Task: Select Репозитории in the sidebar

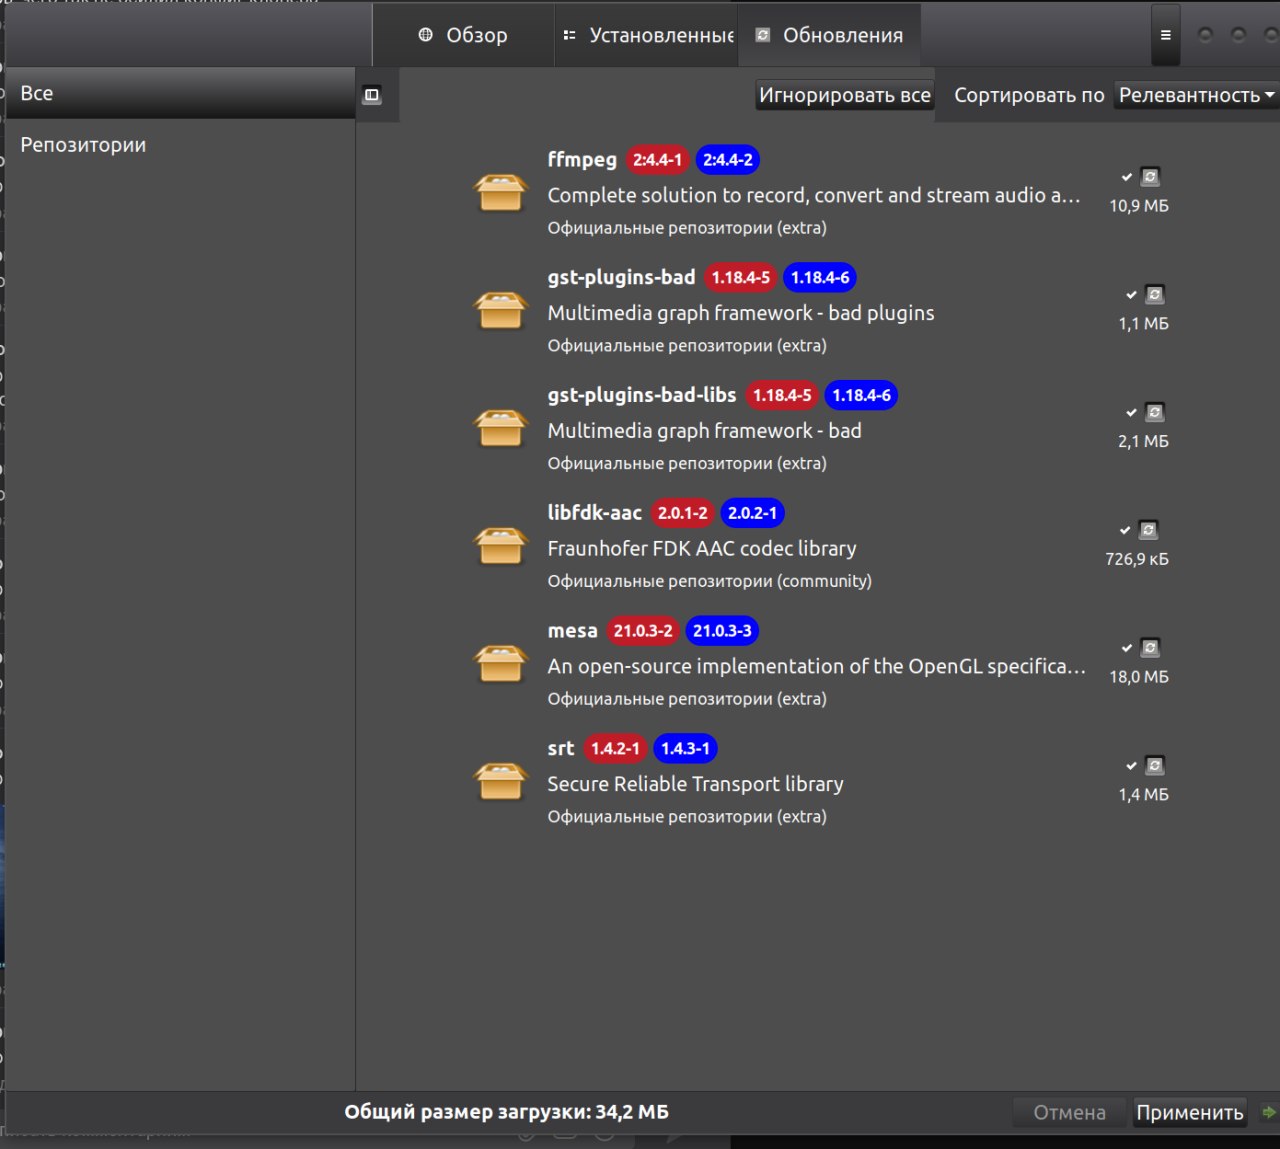Action: [x=180, y=145]
